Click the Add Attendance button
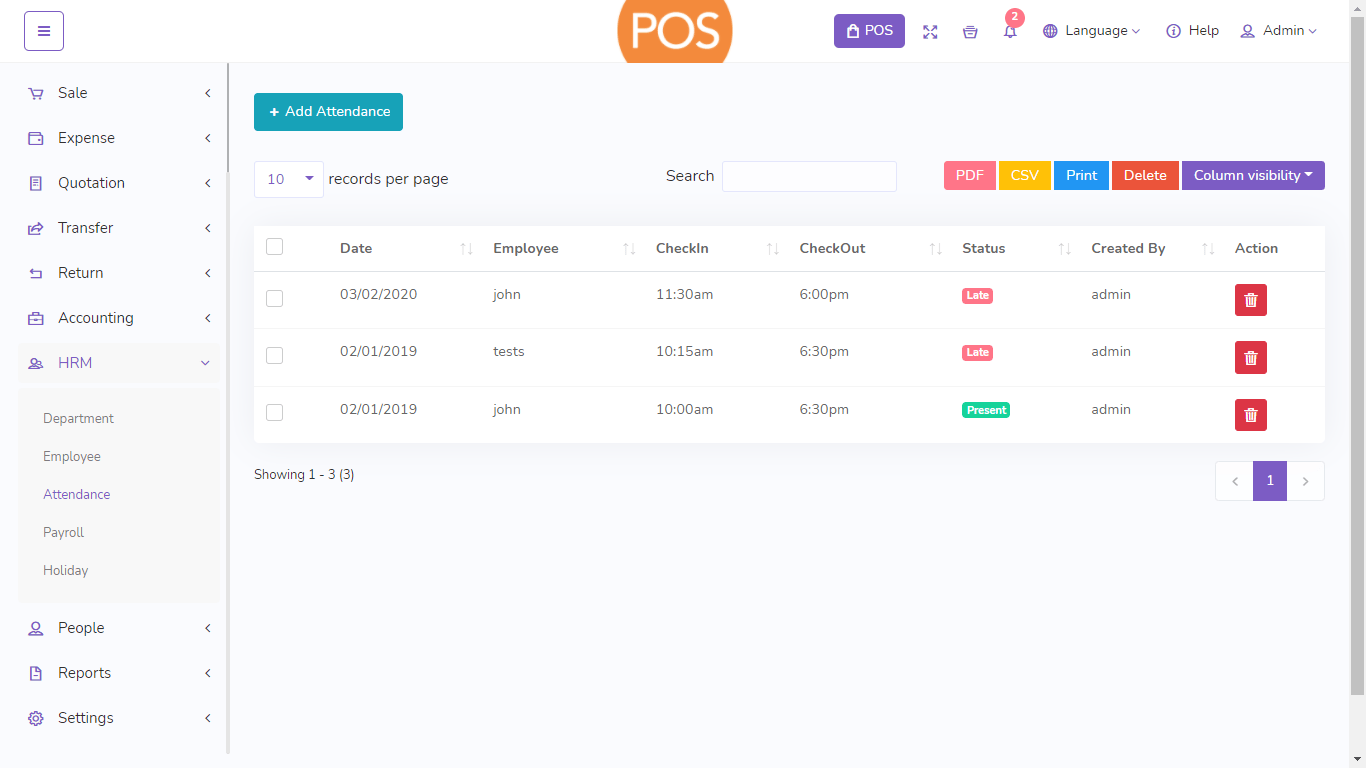This screenshot has width=1366, height=768. pyautogui.click(x=328, y=112)
